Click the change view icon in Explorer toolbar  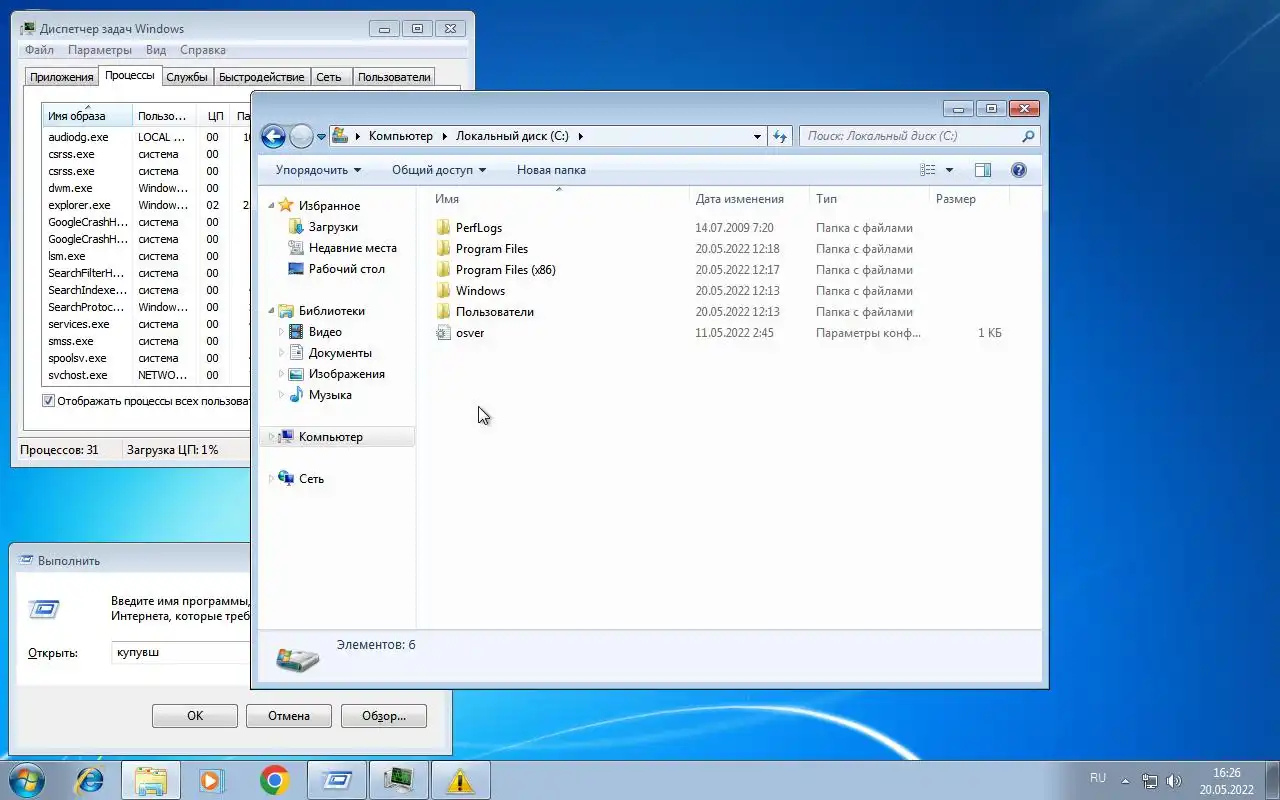[x=928, y=170]
